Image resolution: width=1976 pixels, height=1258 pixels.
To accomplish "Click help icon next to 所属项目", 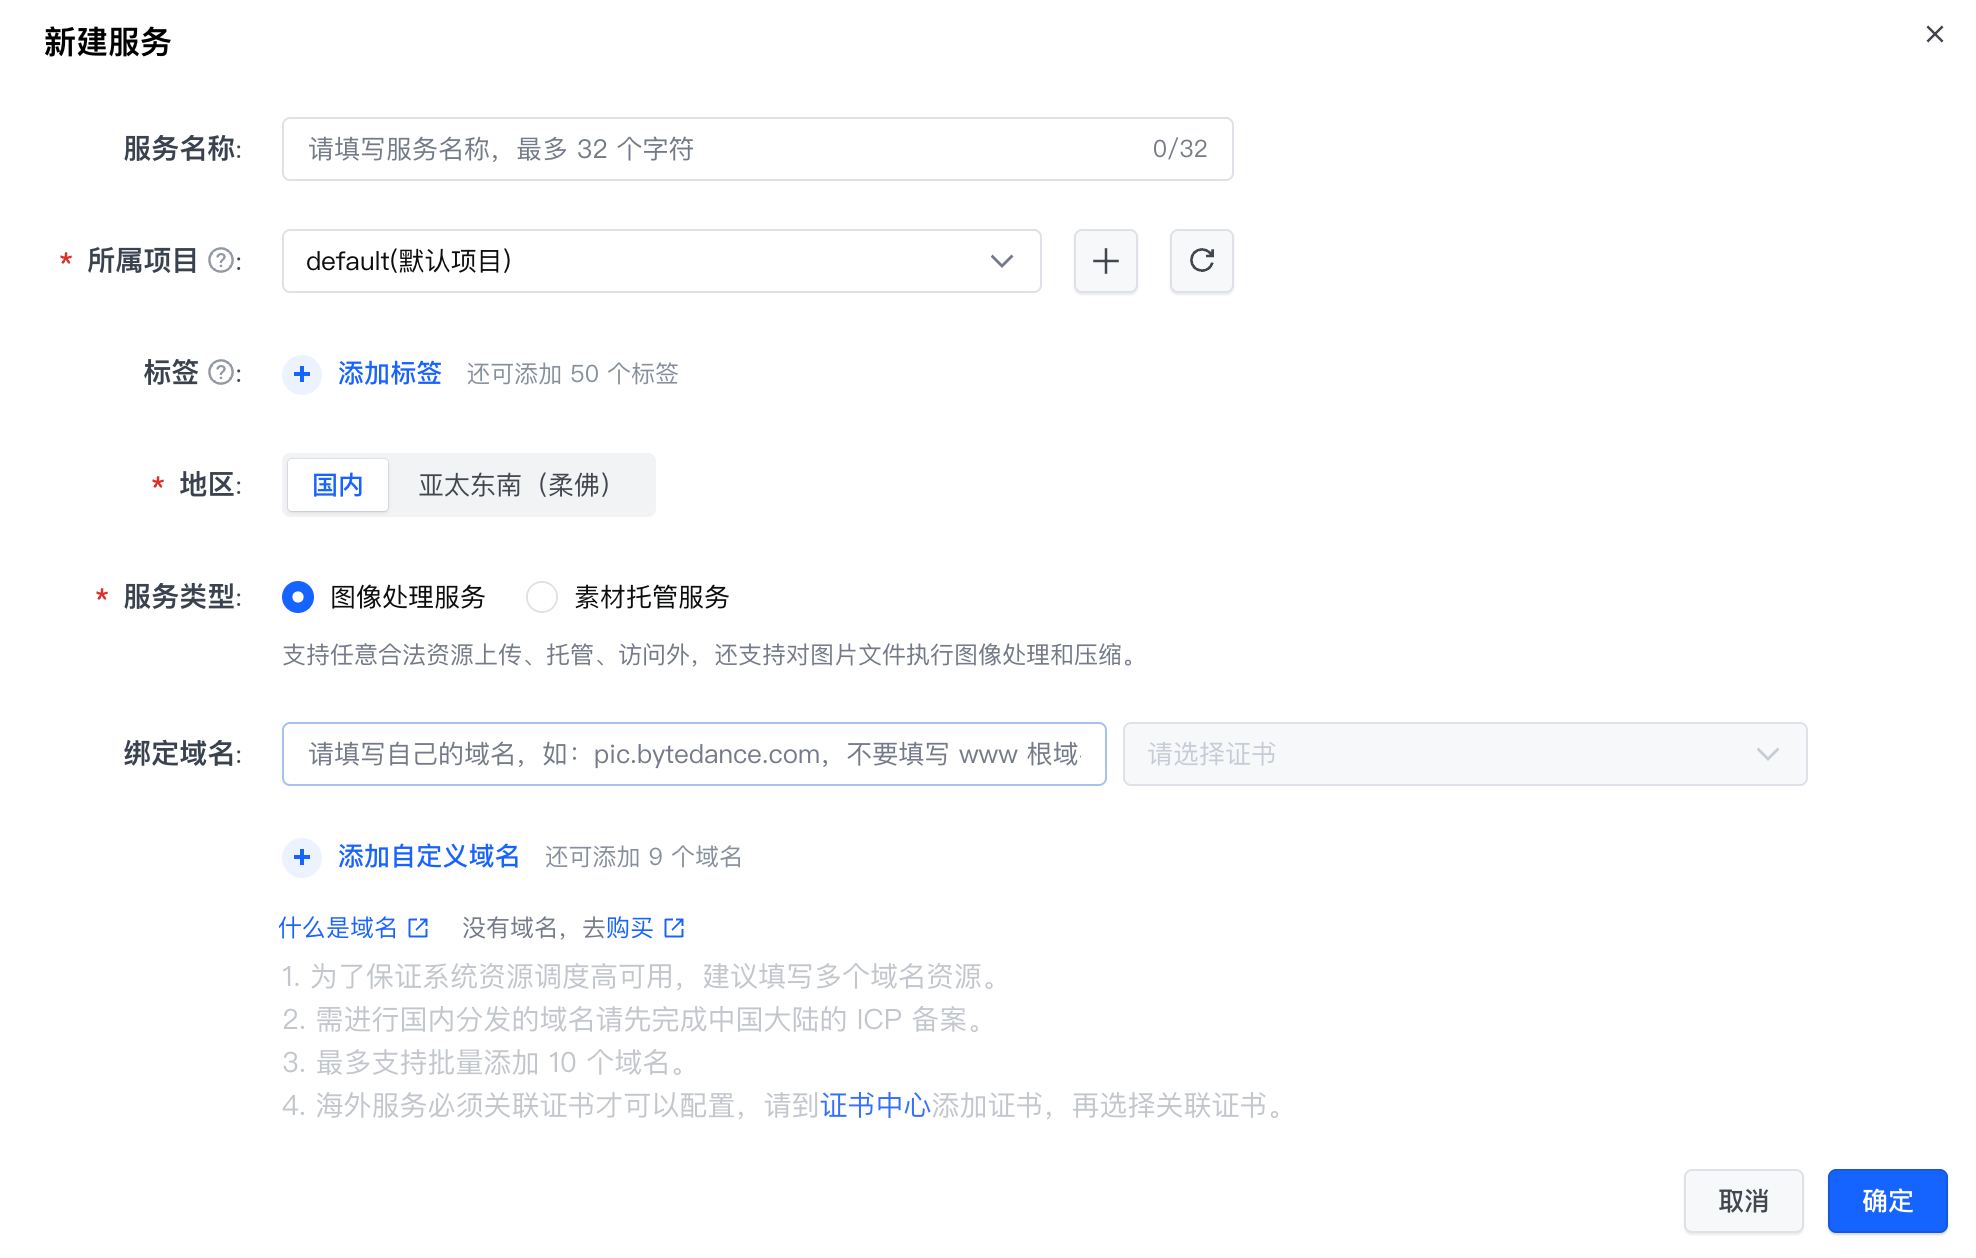I will 220,261.
